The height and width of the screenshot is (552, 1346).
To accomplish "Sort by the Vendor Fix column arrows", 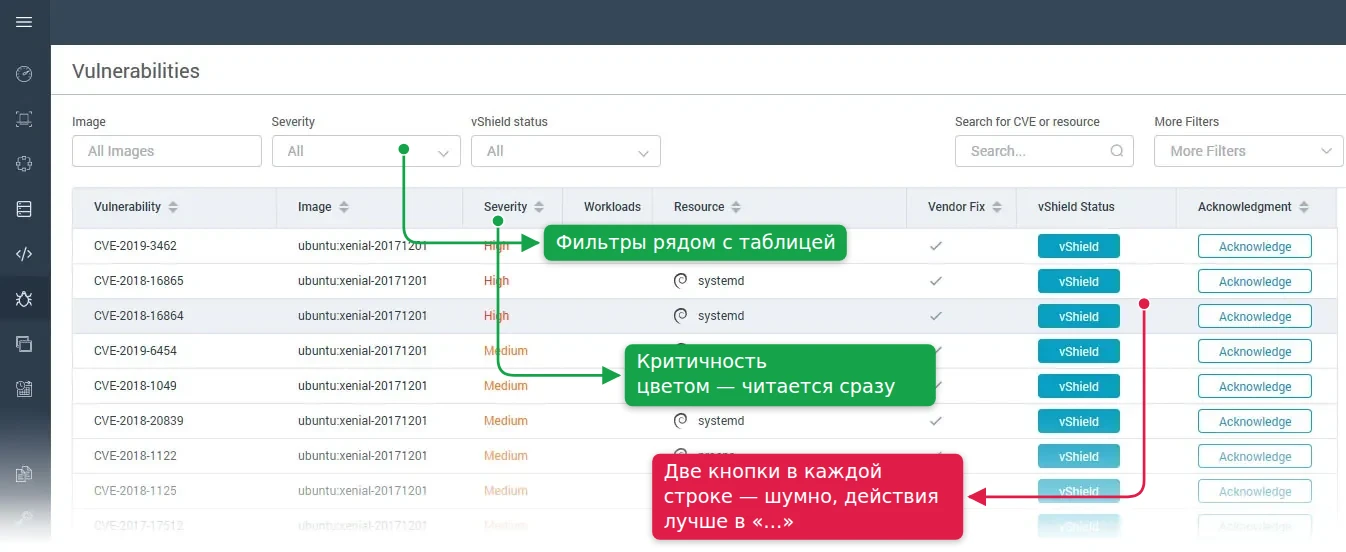I will 997,207.
